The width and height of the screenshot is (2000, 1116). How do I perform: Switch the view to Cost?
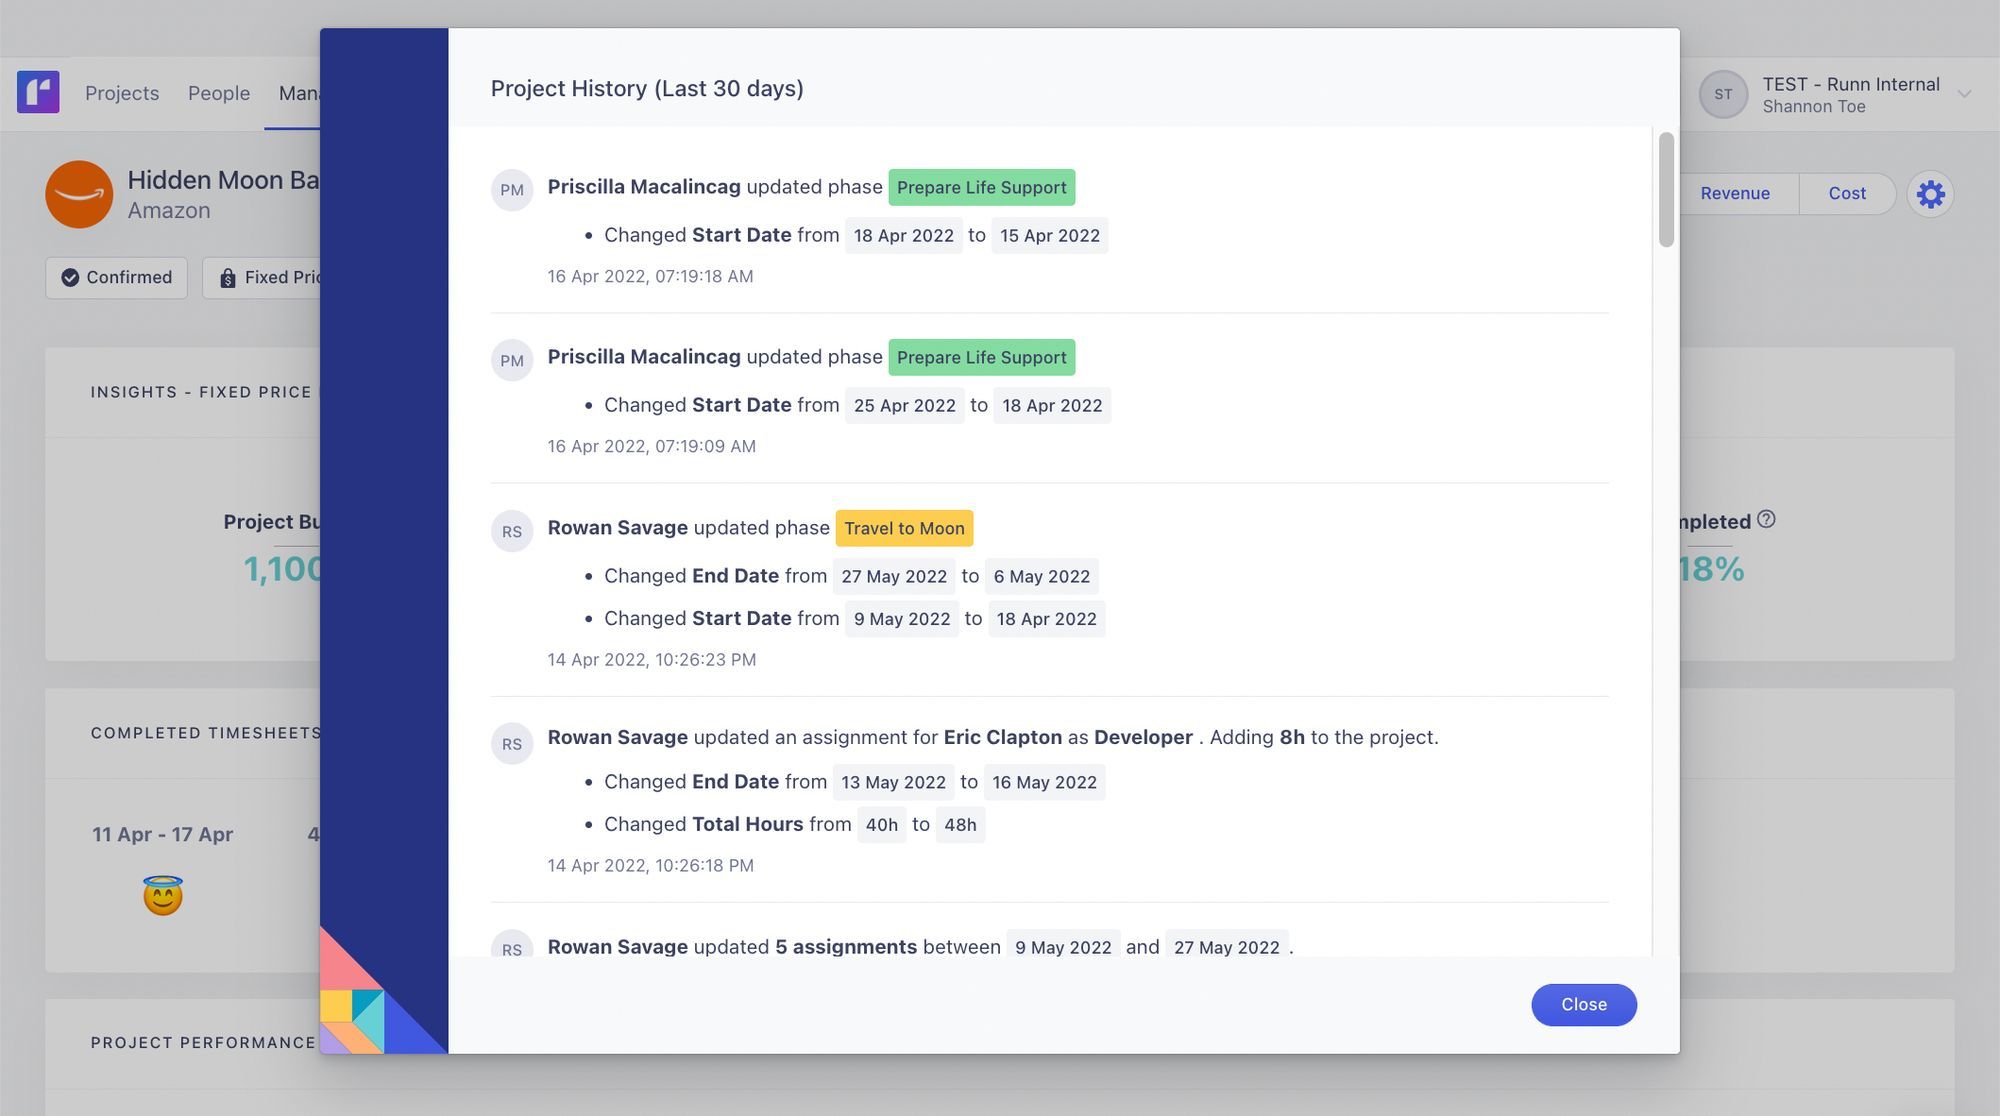pos(1846,194)
